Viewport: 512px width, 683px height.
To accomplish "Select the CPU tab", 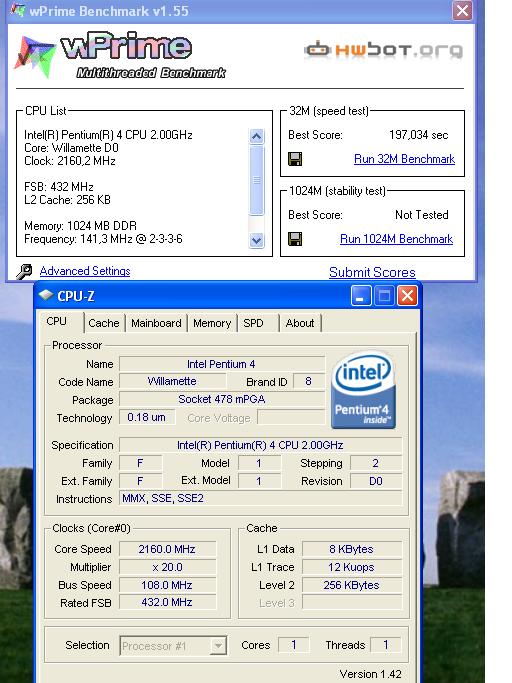I will click(57, 321).
